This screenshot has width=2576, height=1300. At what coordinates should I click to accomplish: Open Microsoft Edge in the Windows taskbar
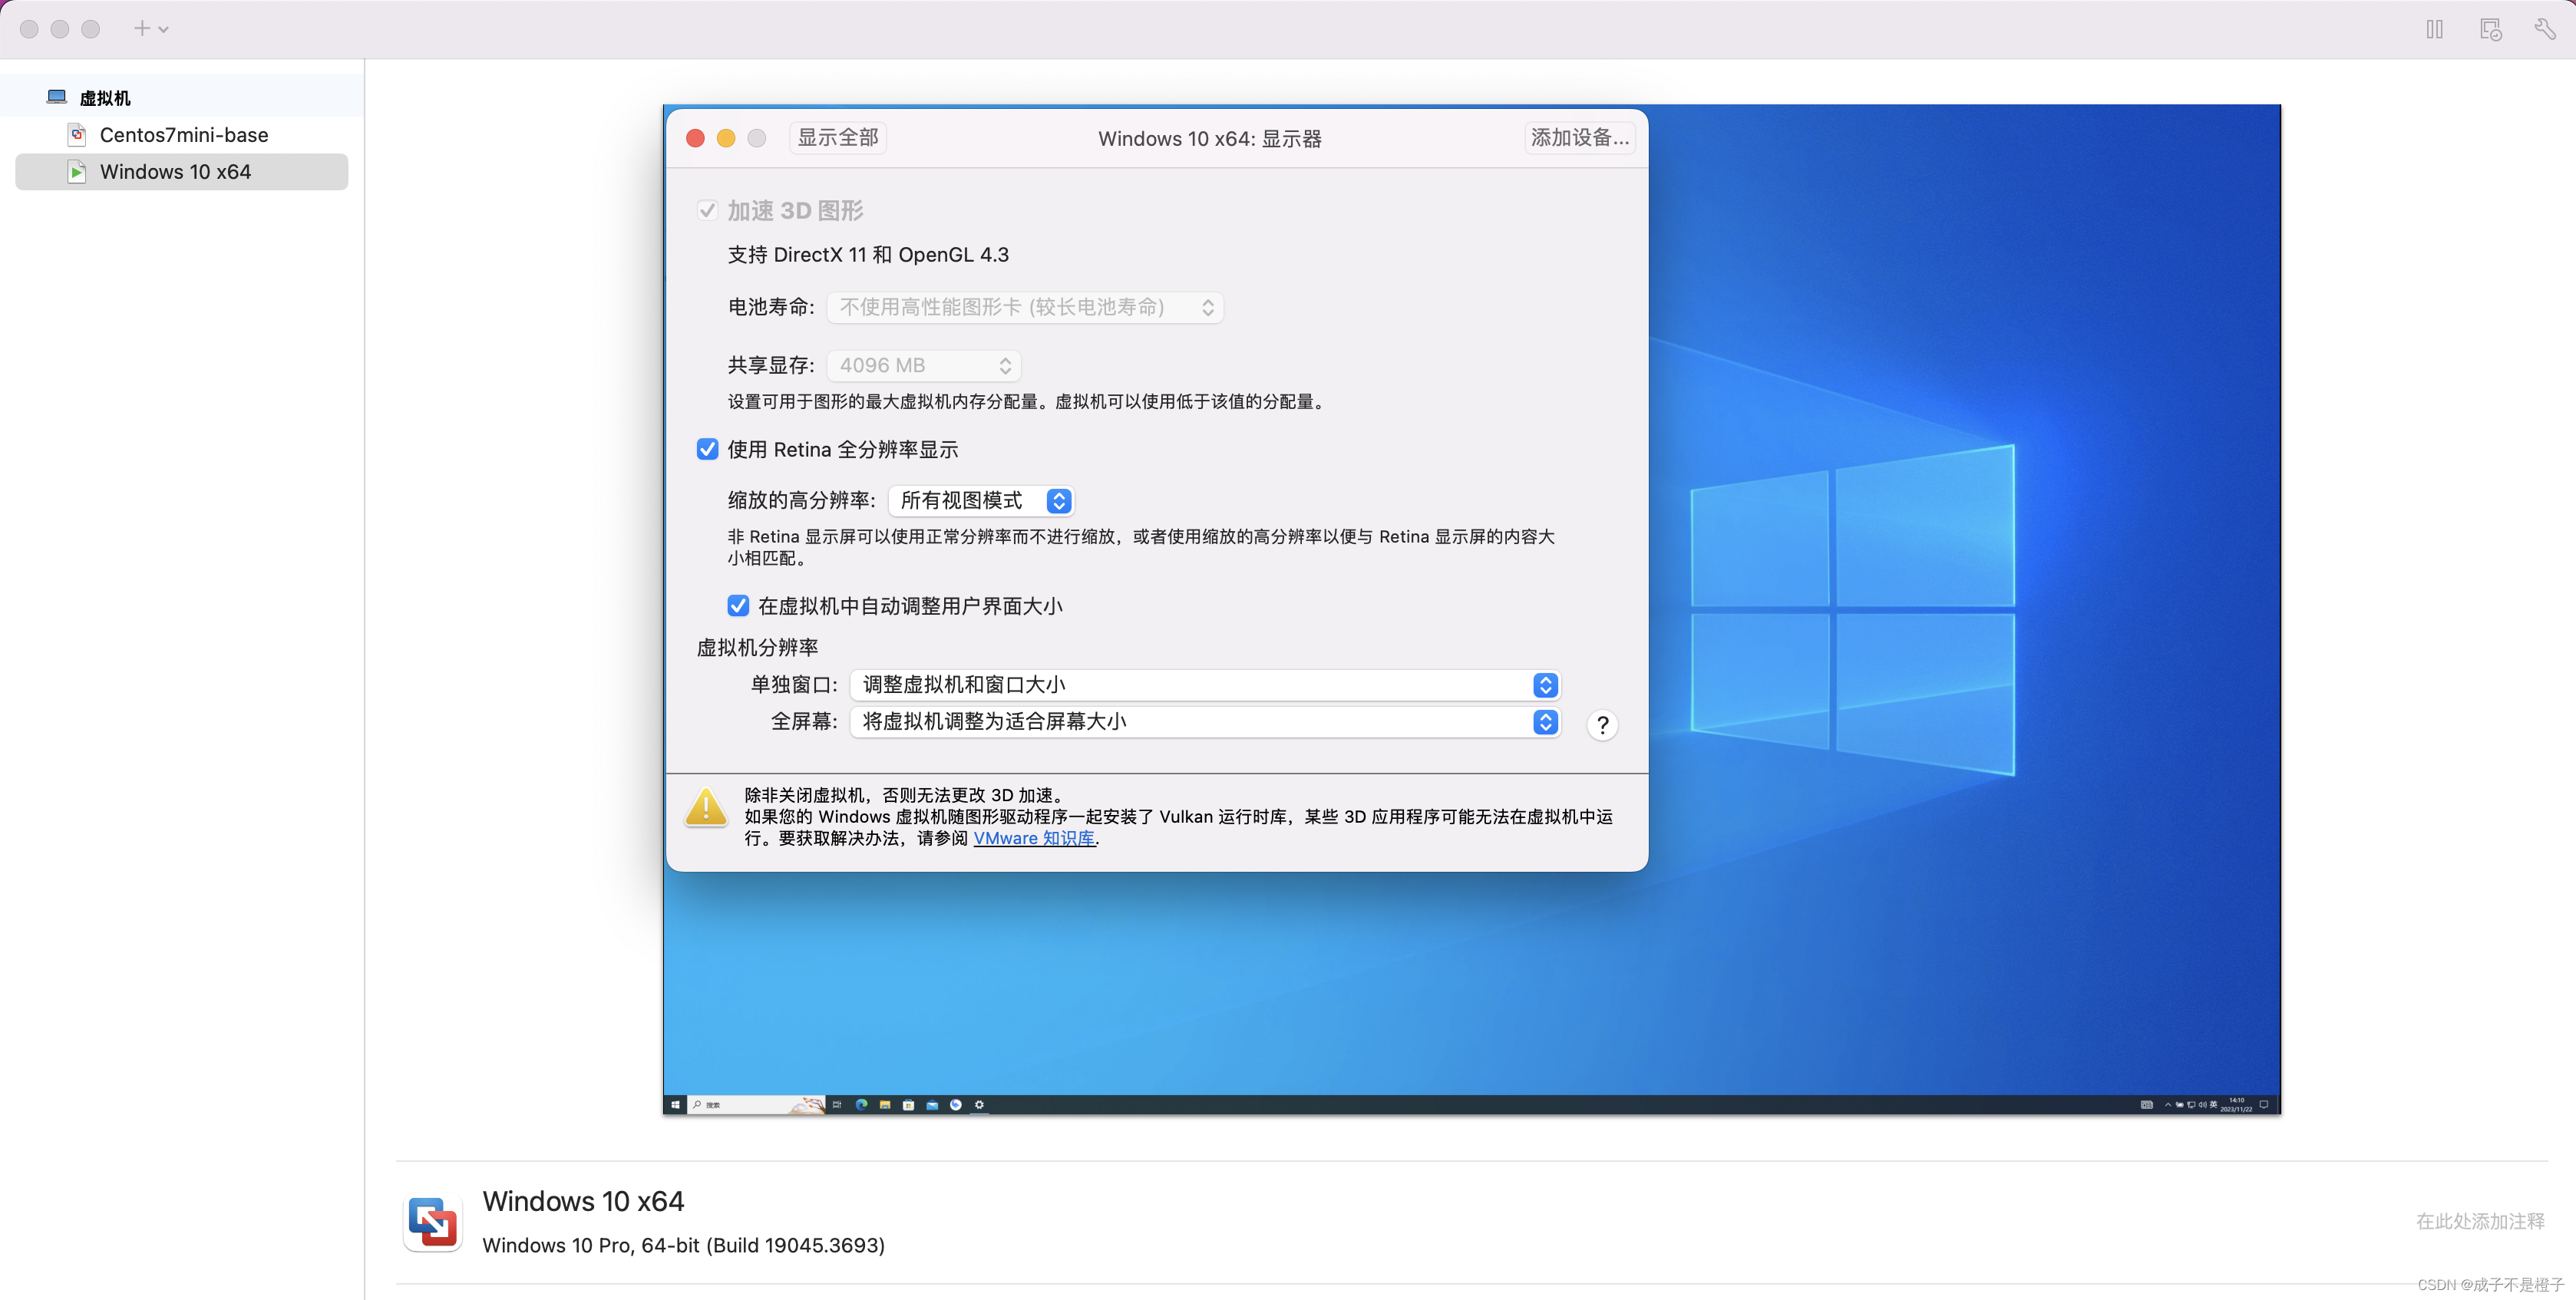pos(861,1105)
